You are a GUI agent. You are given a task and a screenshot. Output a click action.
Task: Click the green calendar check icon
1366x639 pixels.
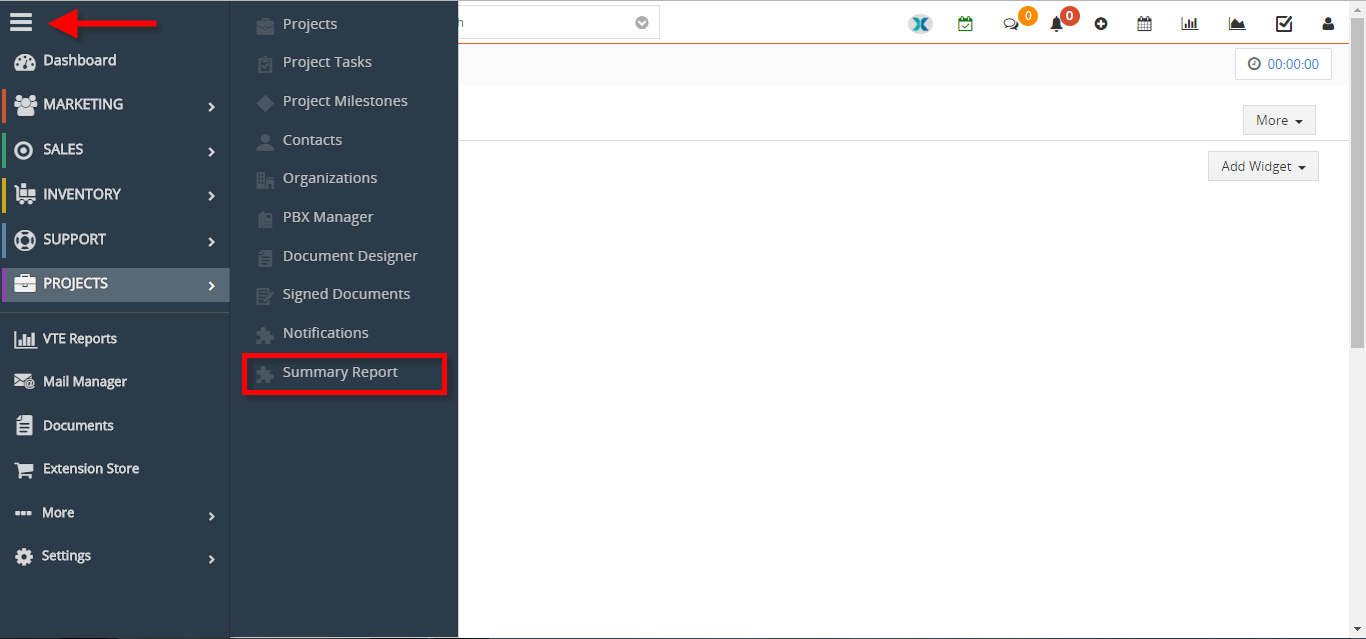[x=965, y=23]
